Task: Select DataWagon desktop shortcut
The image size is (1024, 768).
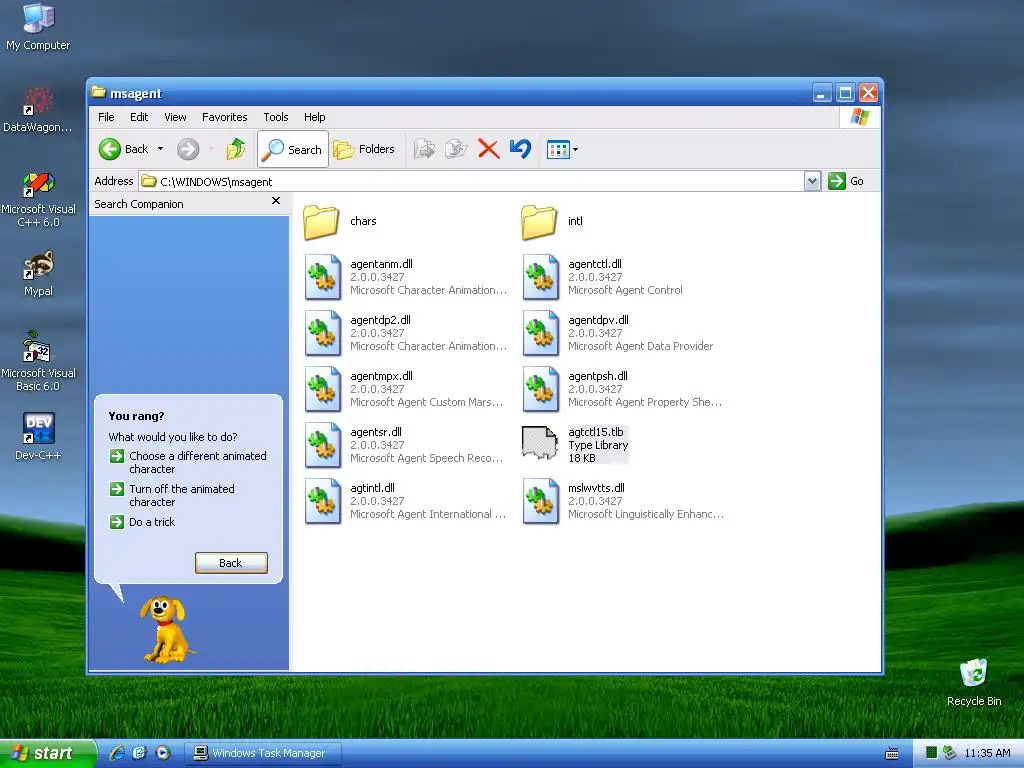Action: 38,110
